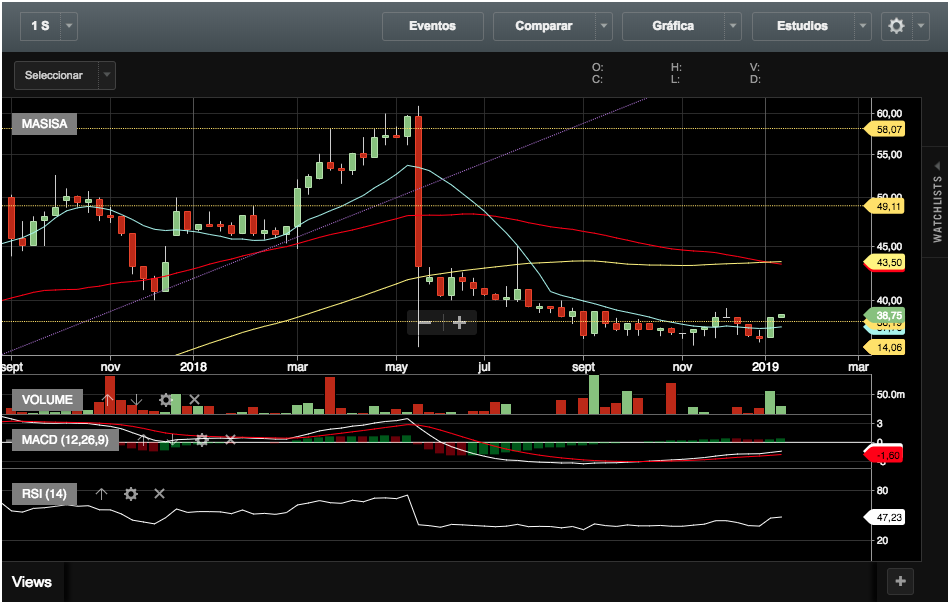Expand the WATCHLISTS side panel
This screenshot has height=602, width=948.
pos(937,200)
